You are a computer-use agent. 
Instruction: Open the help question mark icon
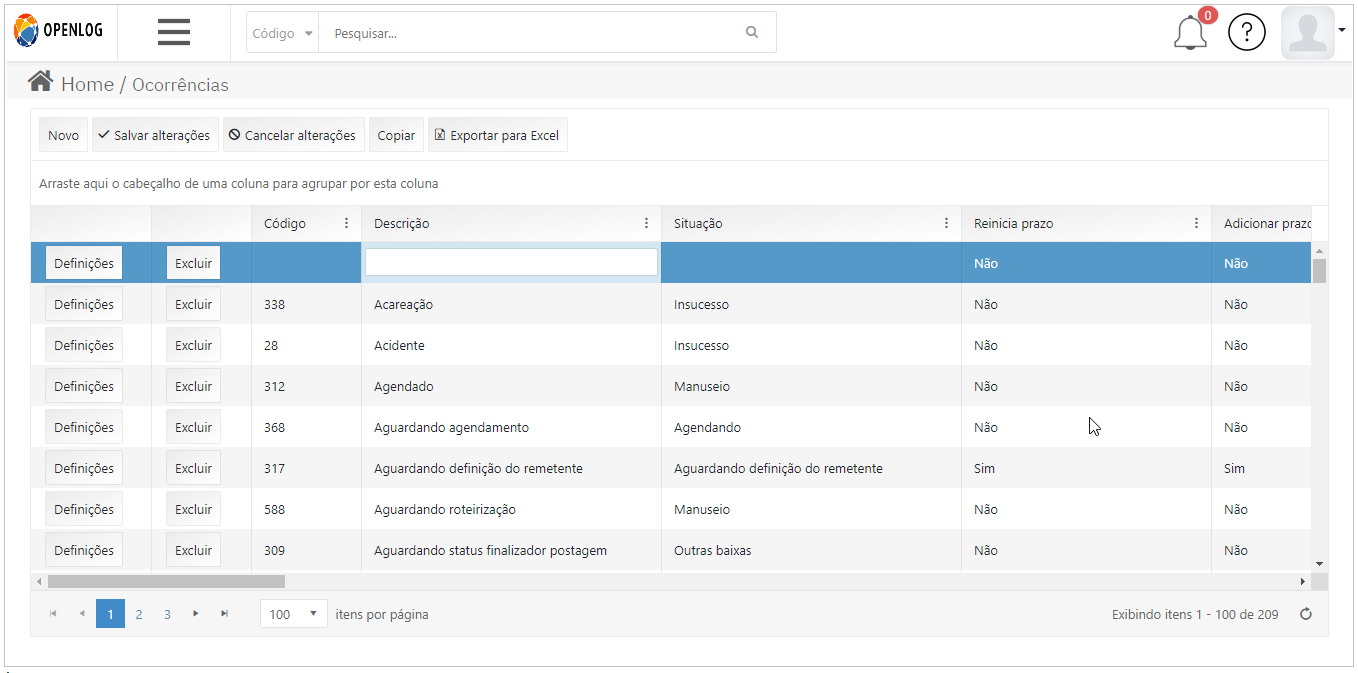click(x=1247, y=33)
